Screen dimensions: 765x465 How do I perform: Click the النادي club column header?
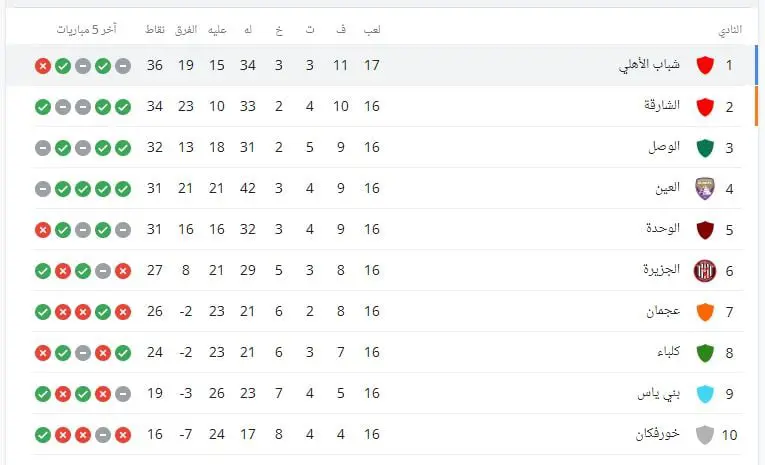coord(730,30)
